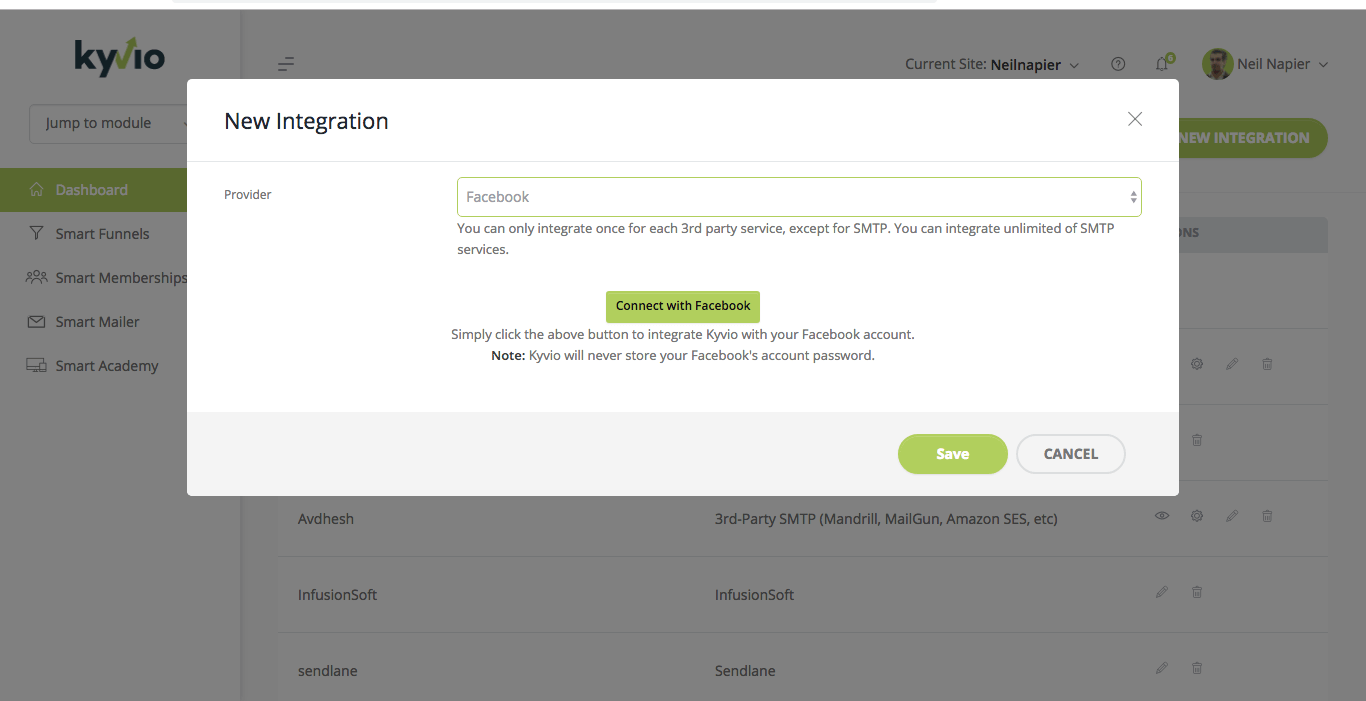This screenshot has height=701, width=1366.
Task: Click the 3rd-Party SMTP provider text
Action: (886, 519)
